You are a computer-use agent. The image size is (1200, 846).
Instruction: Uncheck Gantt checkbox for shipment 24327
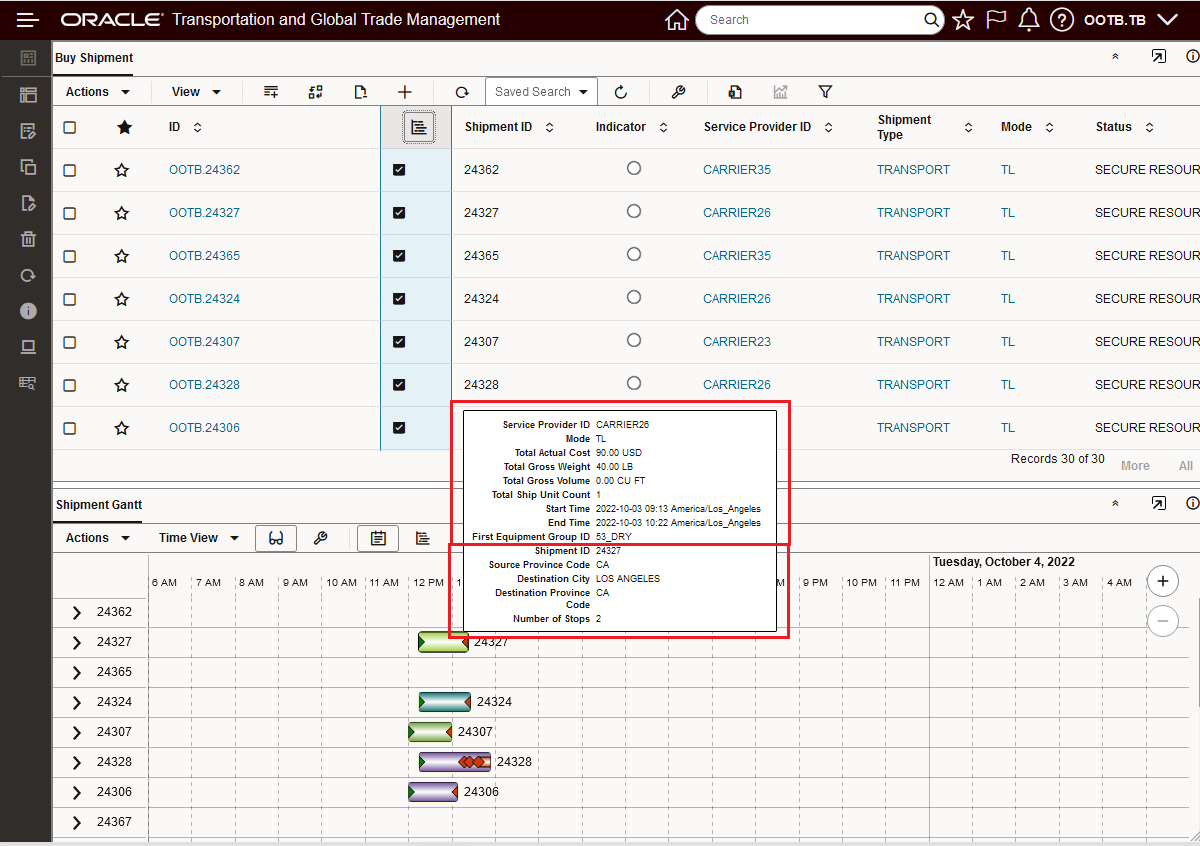point(399,213)
